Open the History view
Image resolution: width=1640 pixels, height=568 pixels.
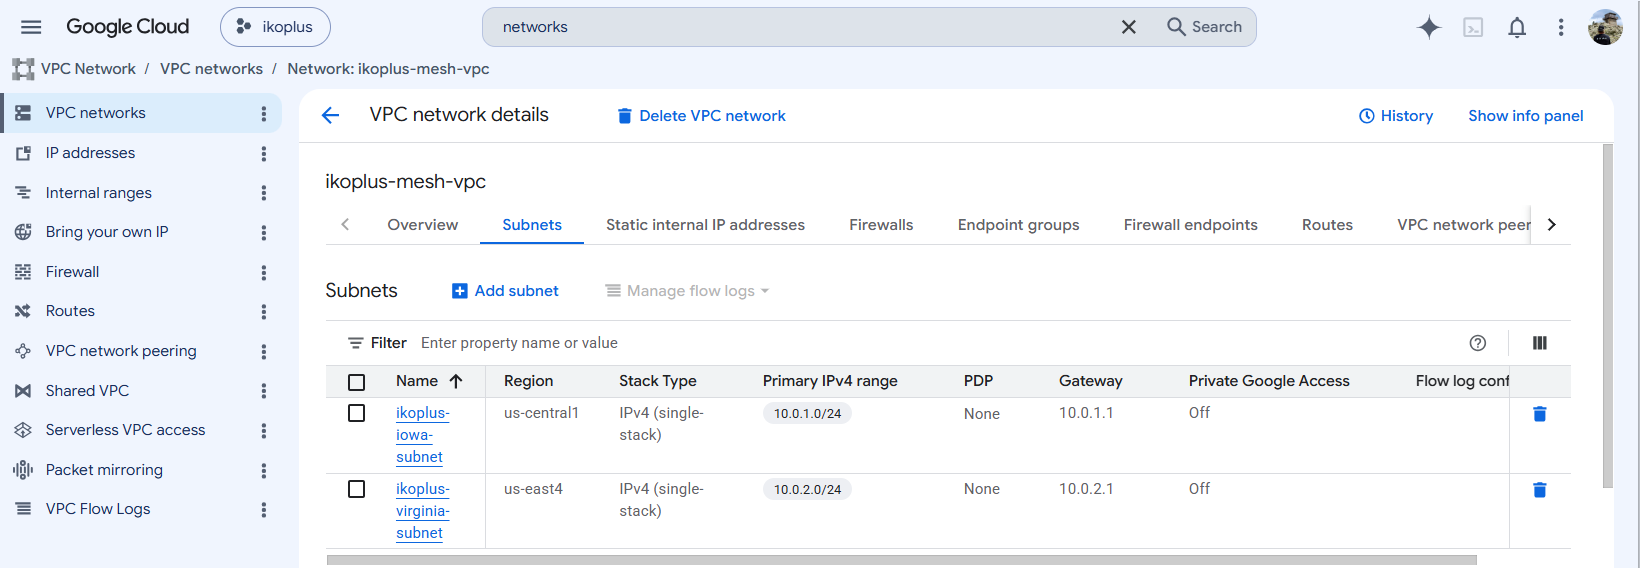tap(1396, 116)
